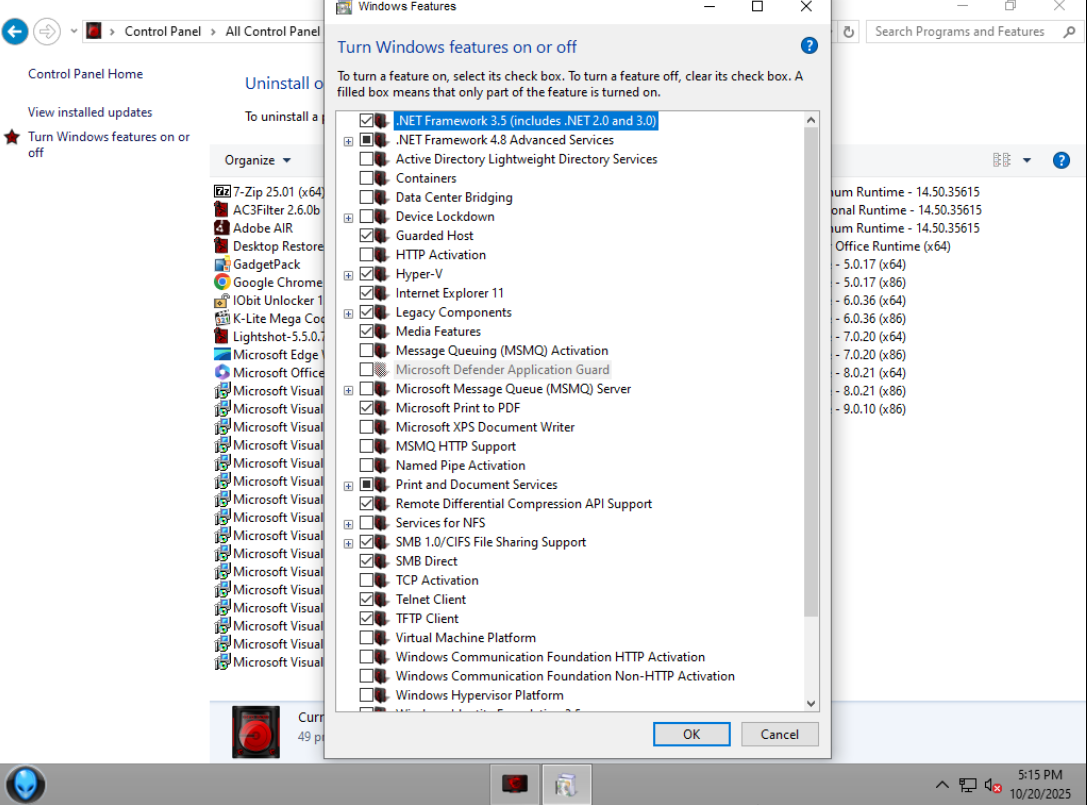Click the red star icon beside Turn Windows features
Screen dimensions: 1087x805
(12, 137)
